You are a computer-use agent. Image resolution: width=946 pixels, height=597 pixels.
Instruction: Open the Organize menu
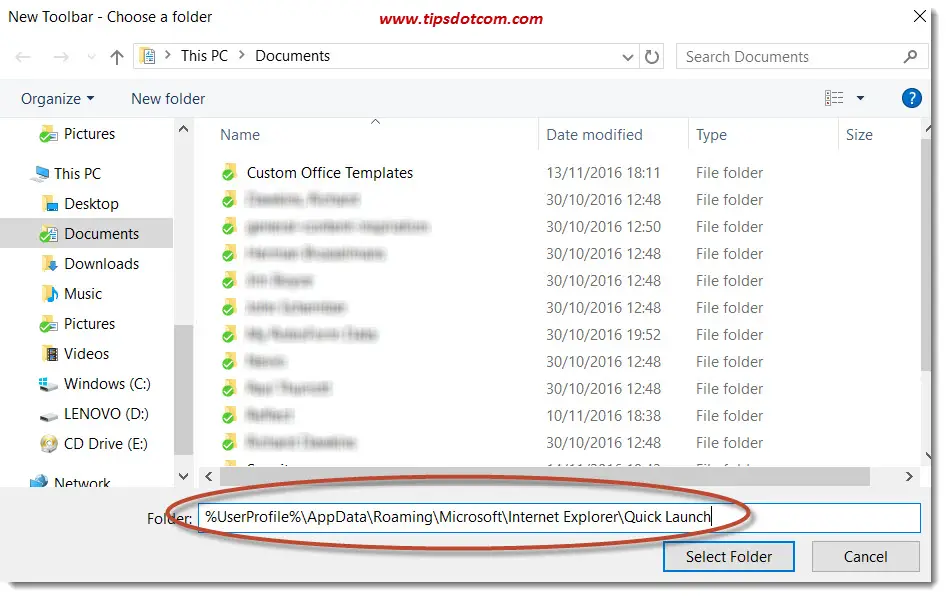57,98
